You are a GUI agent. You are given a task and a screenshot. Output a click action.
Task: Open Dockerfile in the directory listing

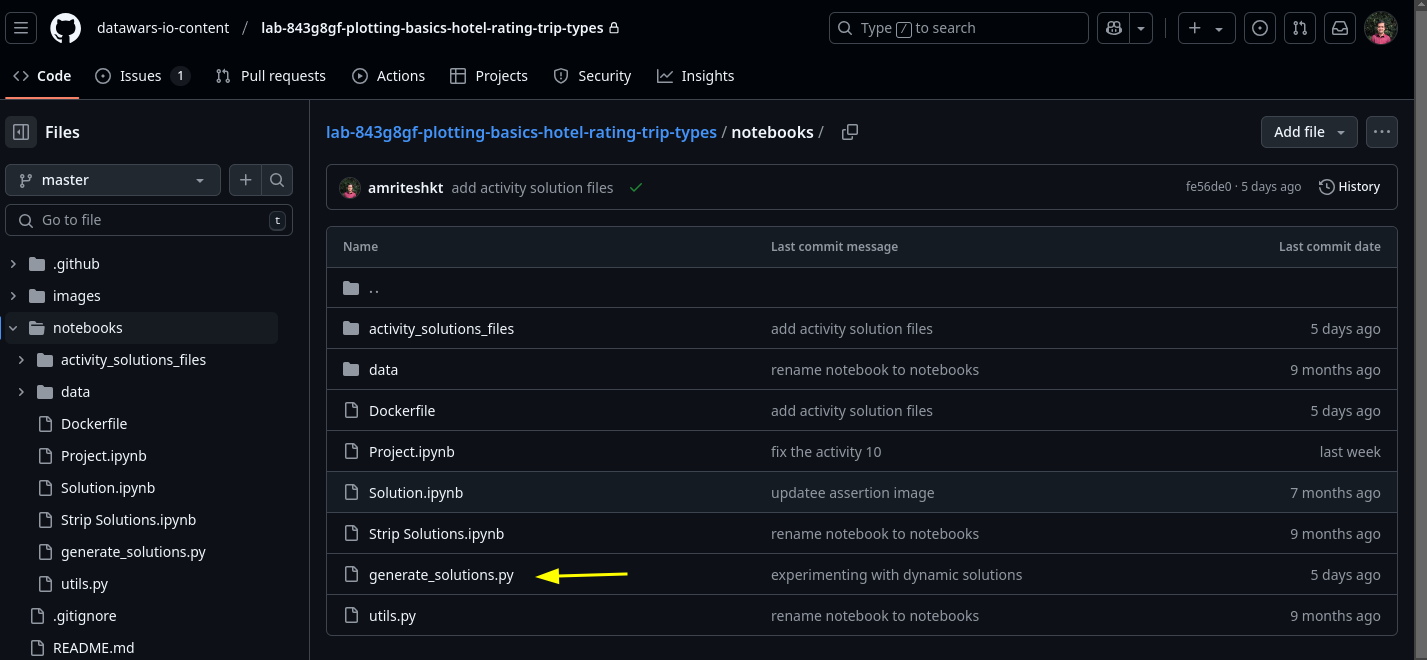pos(402,411)
